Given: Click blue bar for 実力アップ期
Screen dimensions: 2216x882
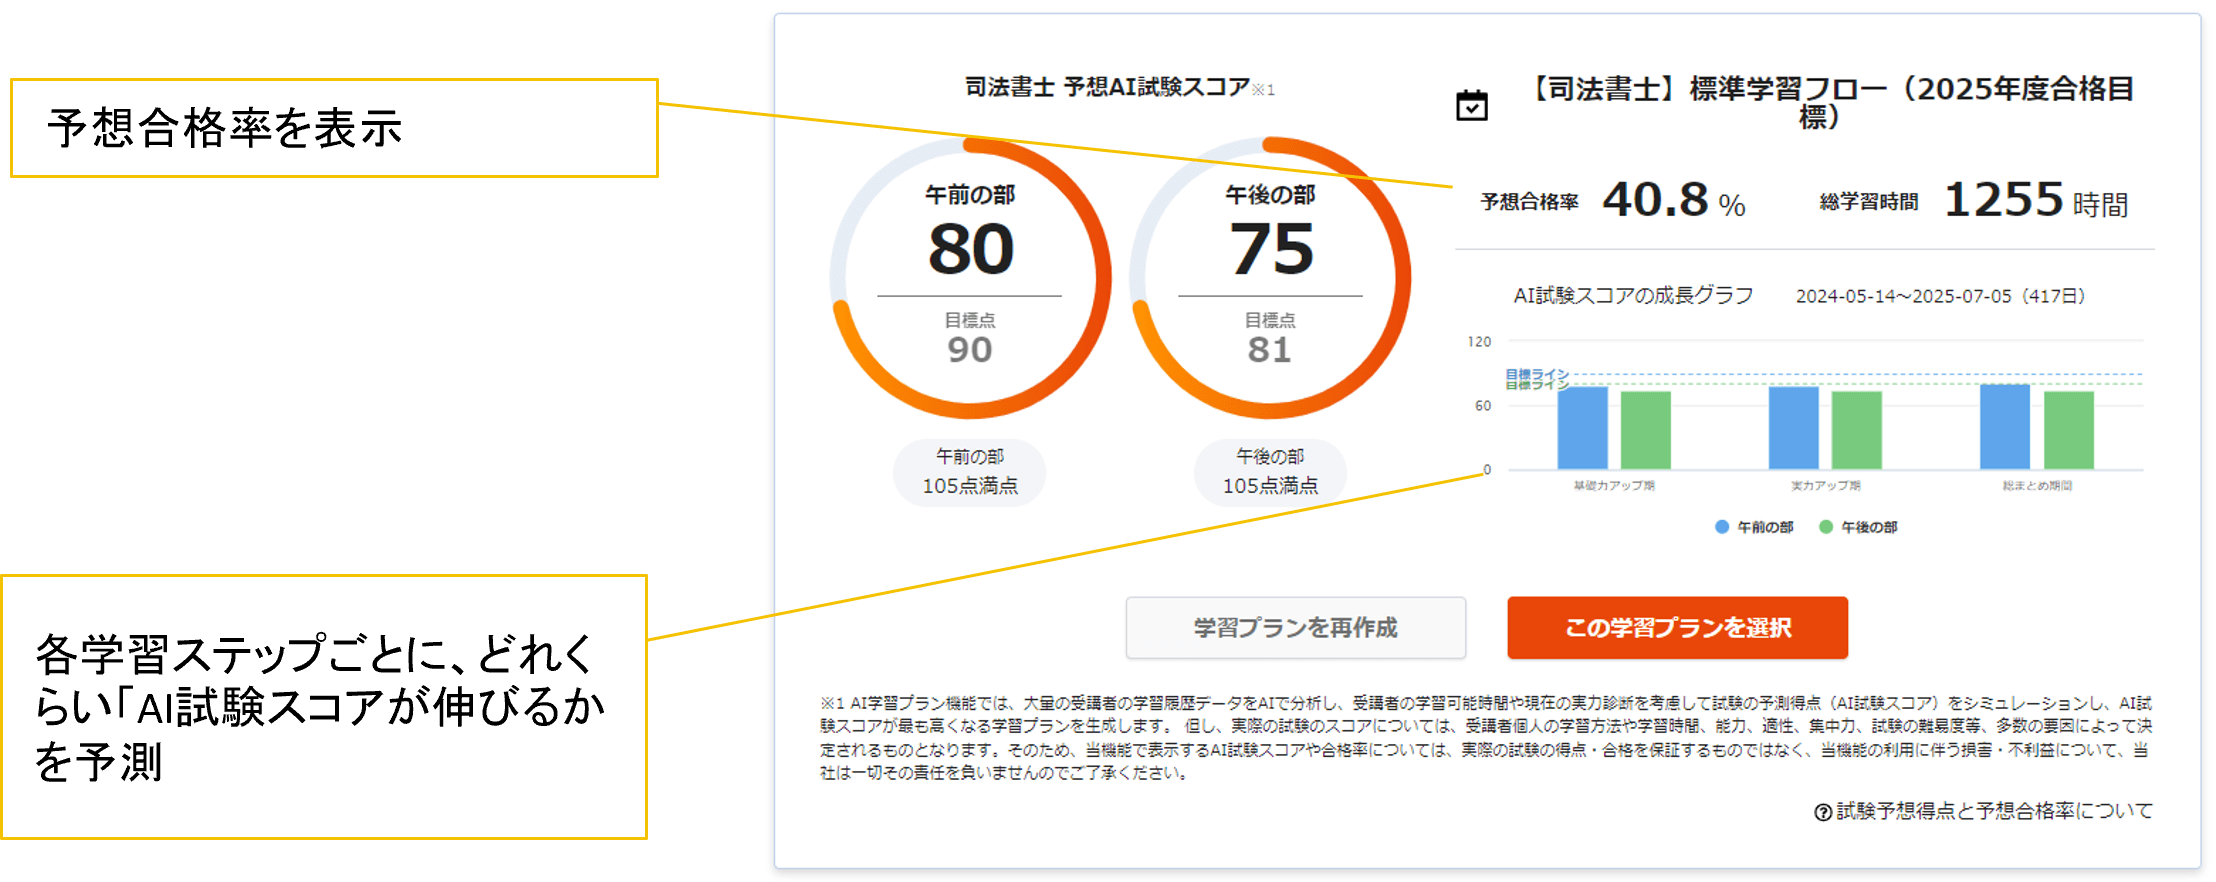Looking at the screenshot, I should pos(1794,428).
